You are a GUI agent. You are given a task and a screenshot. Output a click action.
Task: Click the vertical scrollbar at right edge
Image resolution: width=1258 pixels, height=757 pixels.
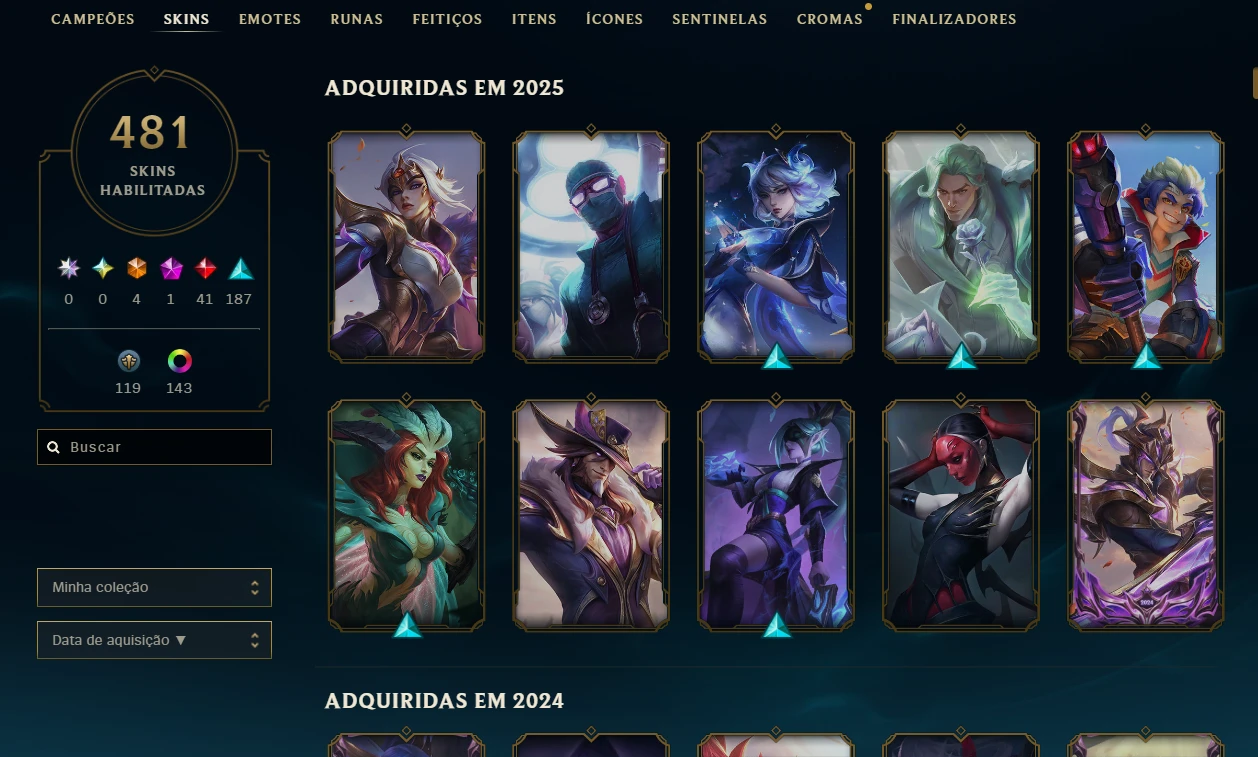point(1254,82)
